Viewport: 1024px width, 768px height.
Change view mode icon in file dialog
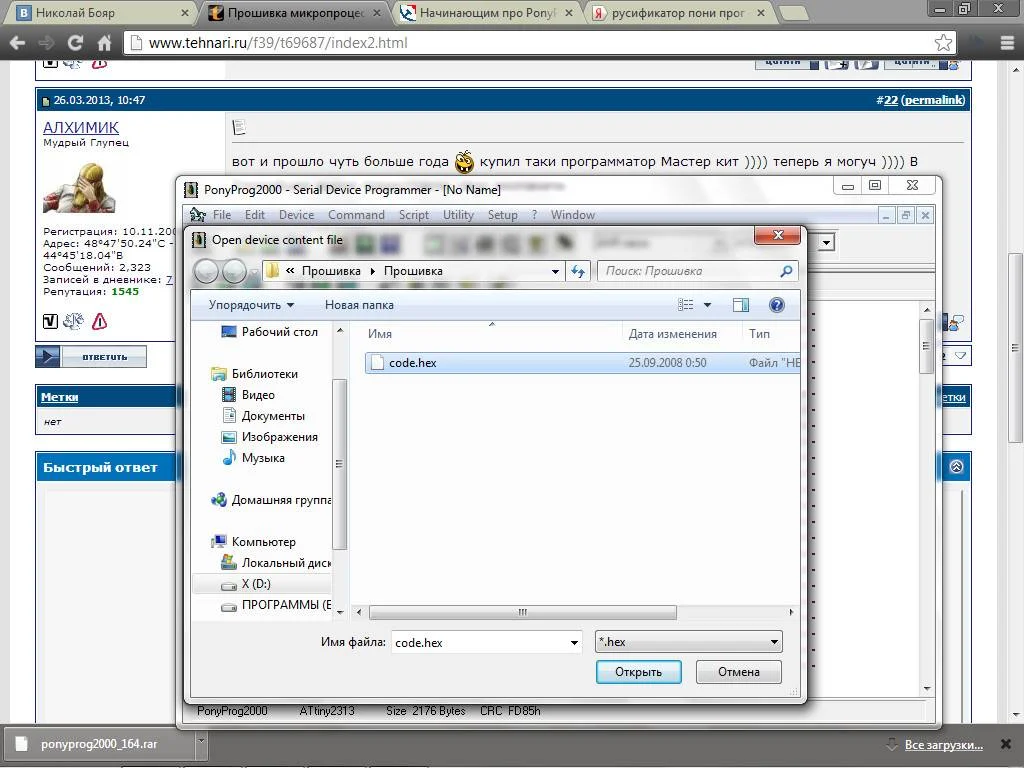pyautogui.click(x=685, y=305)
